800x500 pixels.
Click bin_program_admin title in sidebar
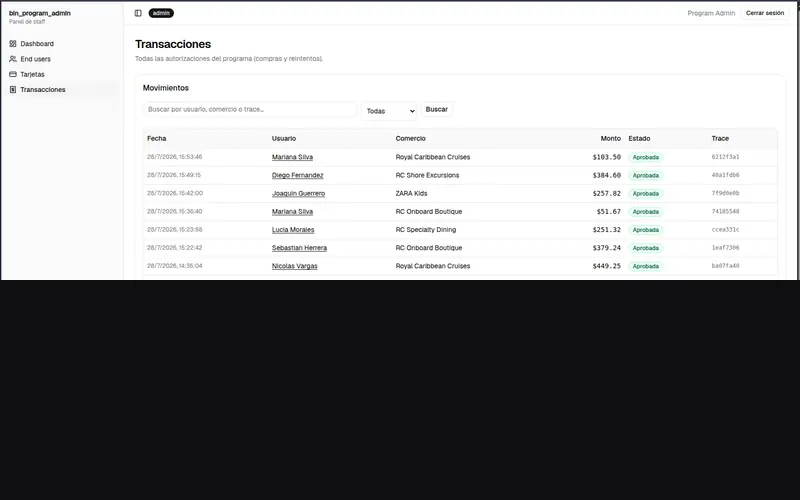(40, 13)
